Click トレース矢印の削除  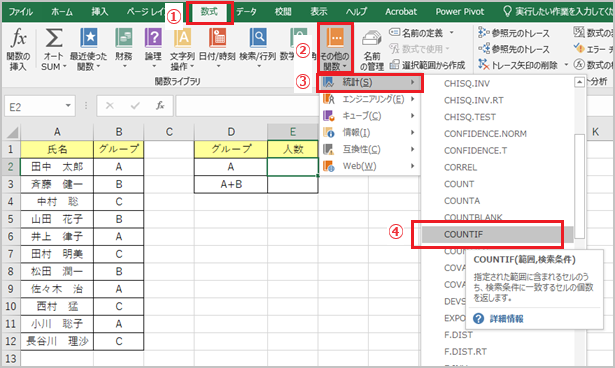518,65
